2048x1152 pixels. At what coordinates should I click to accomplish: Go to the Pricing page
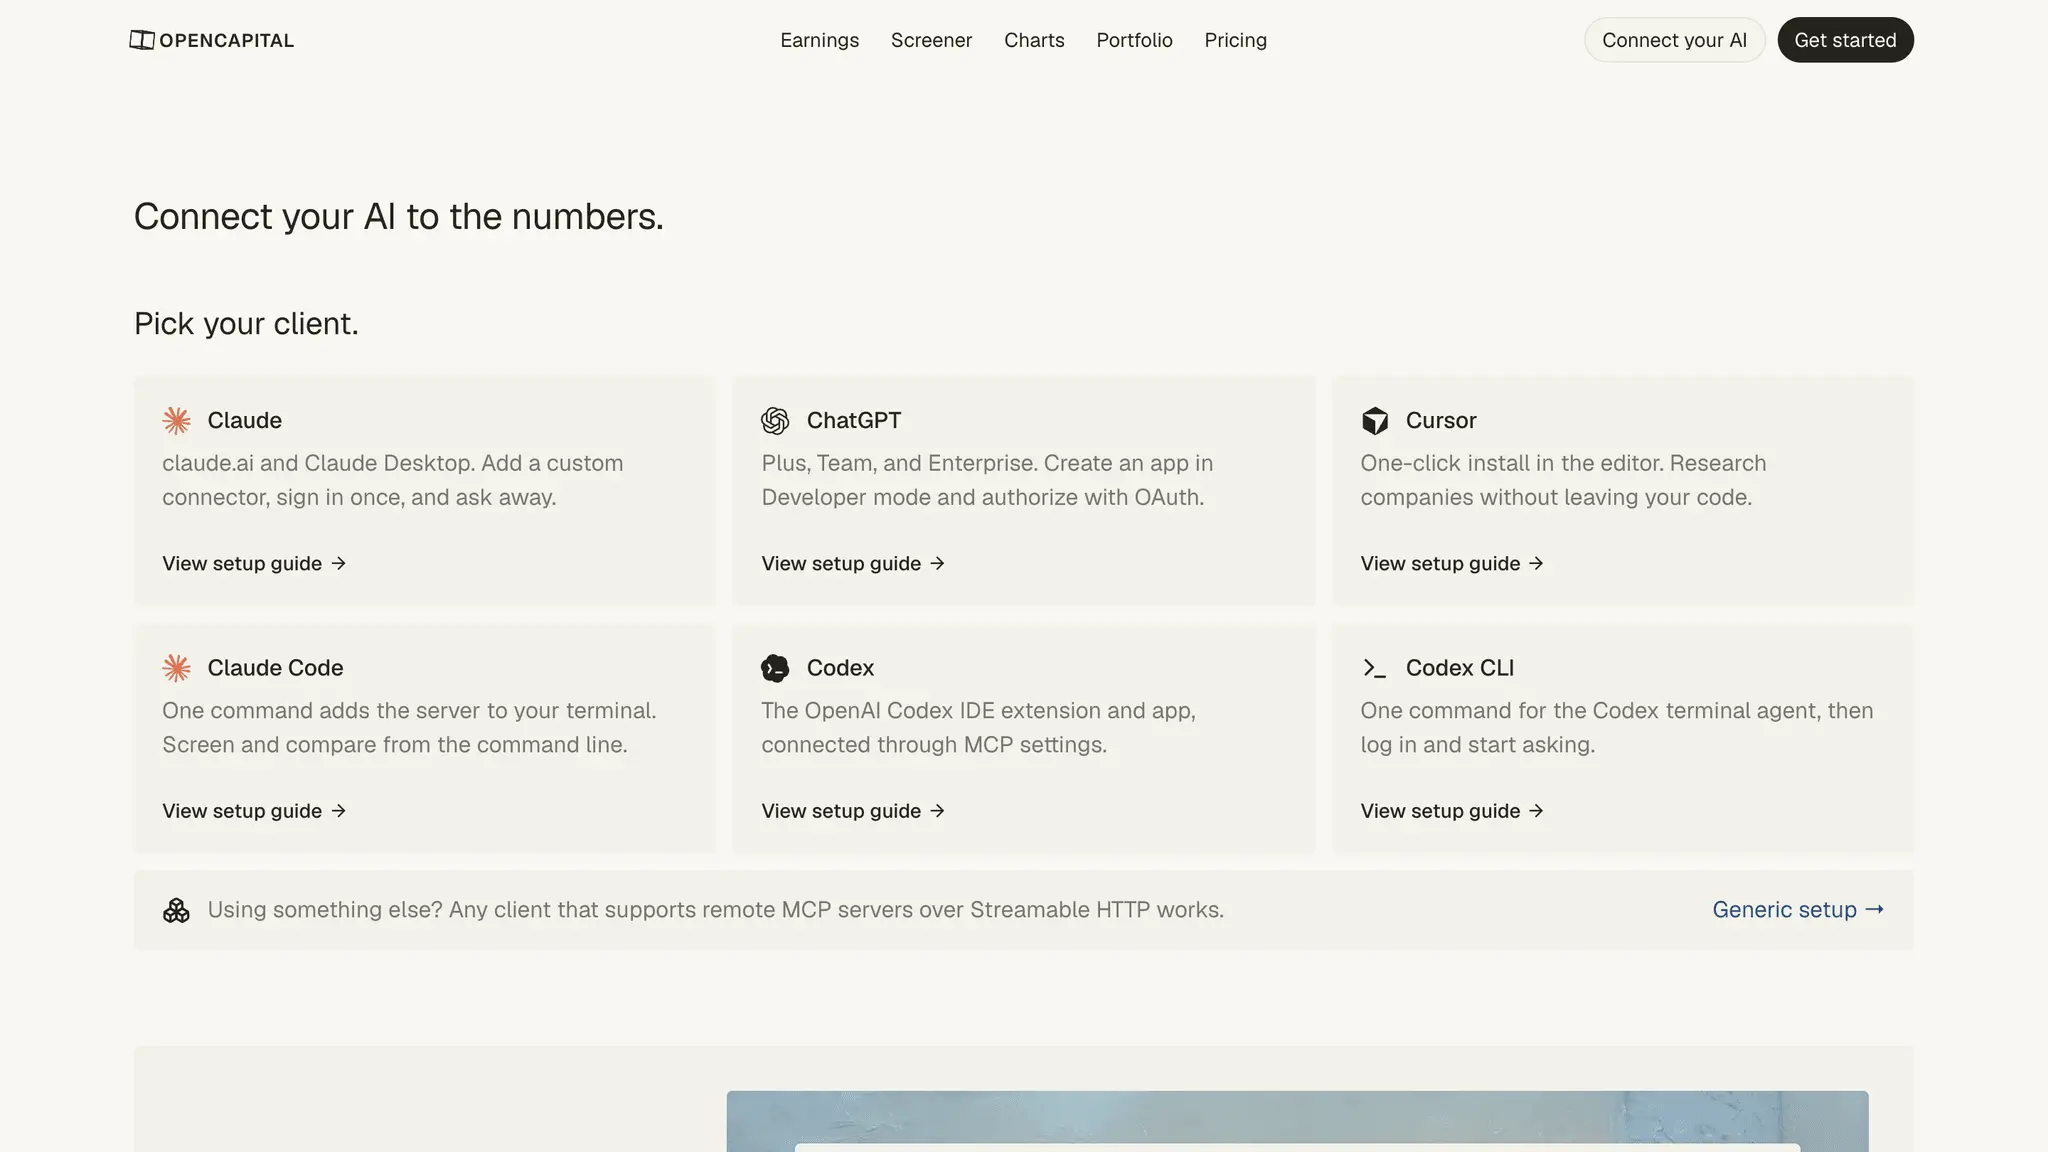pyautogui.click(x=1235, y=40)
